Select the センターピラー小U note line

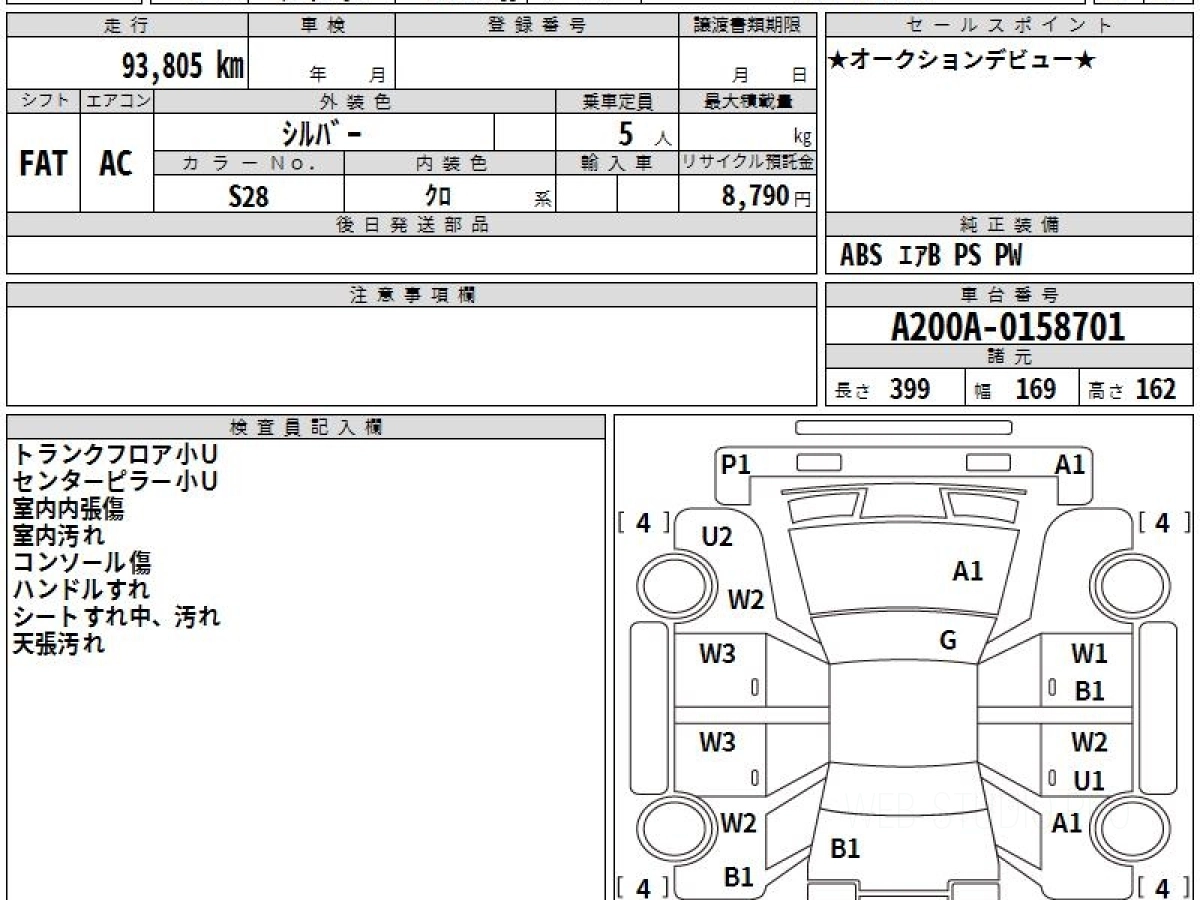(115, 482)
